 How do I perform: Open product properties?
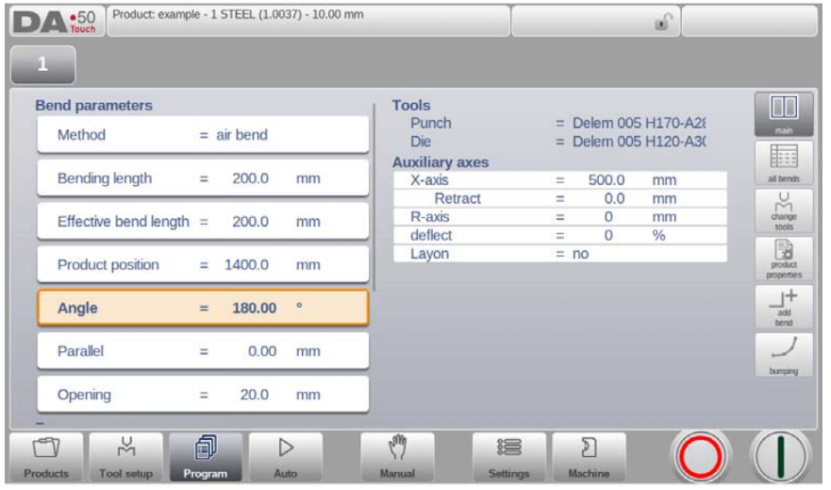784,259
